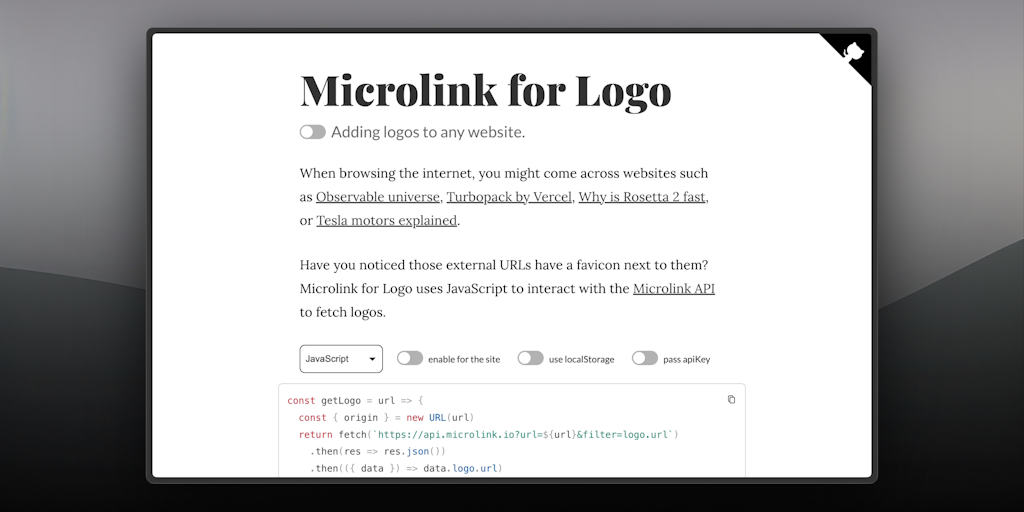Turn on 'enable for the site' toggle

tap(410, 358)
